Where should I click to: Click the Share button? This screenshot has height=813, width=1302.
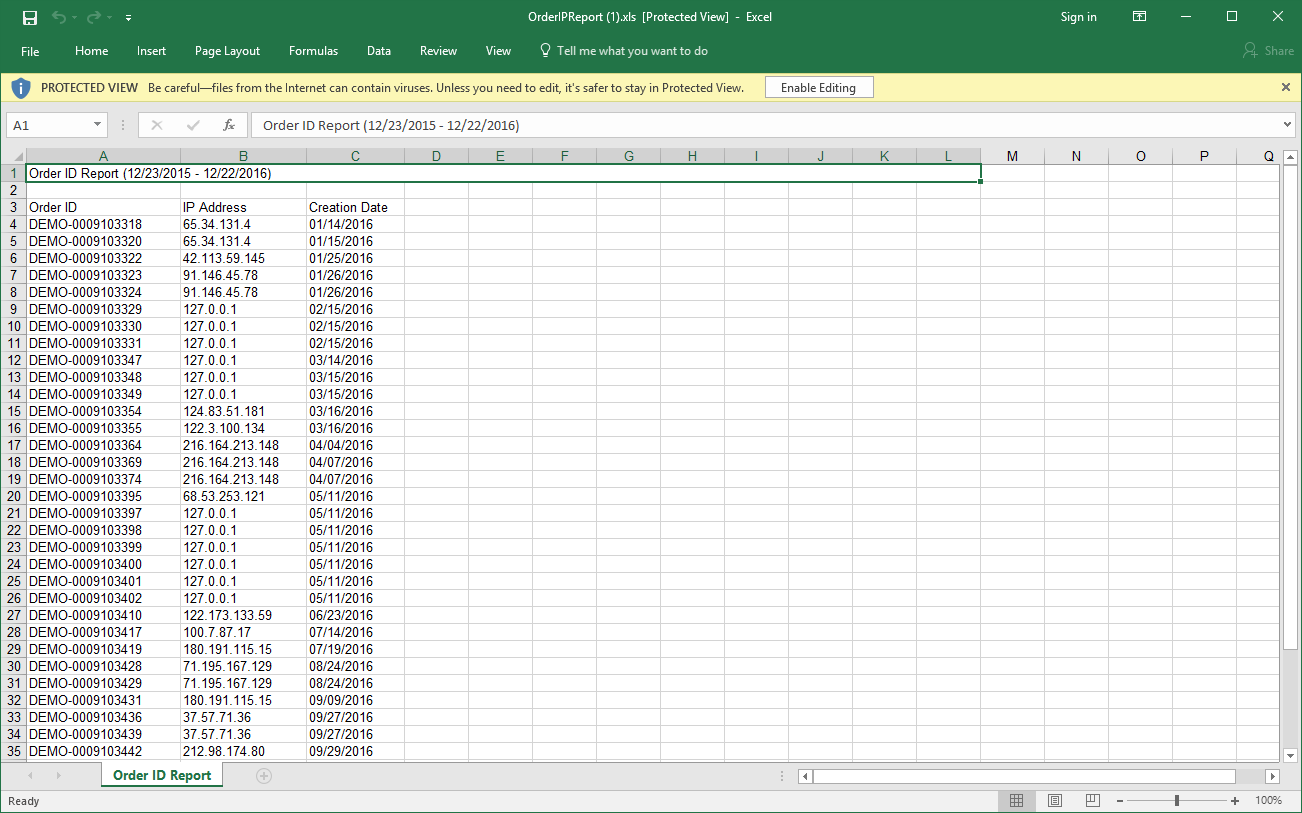(1268, 51)
